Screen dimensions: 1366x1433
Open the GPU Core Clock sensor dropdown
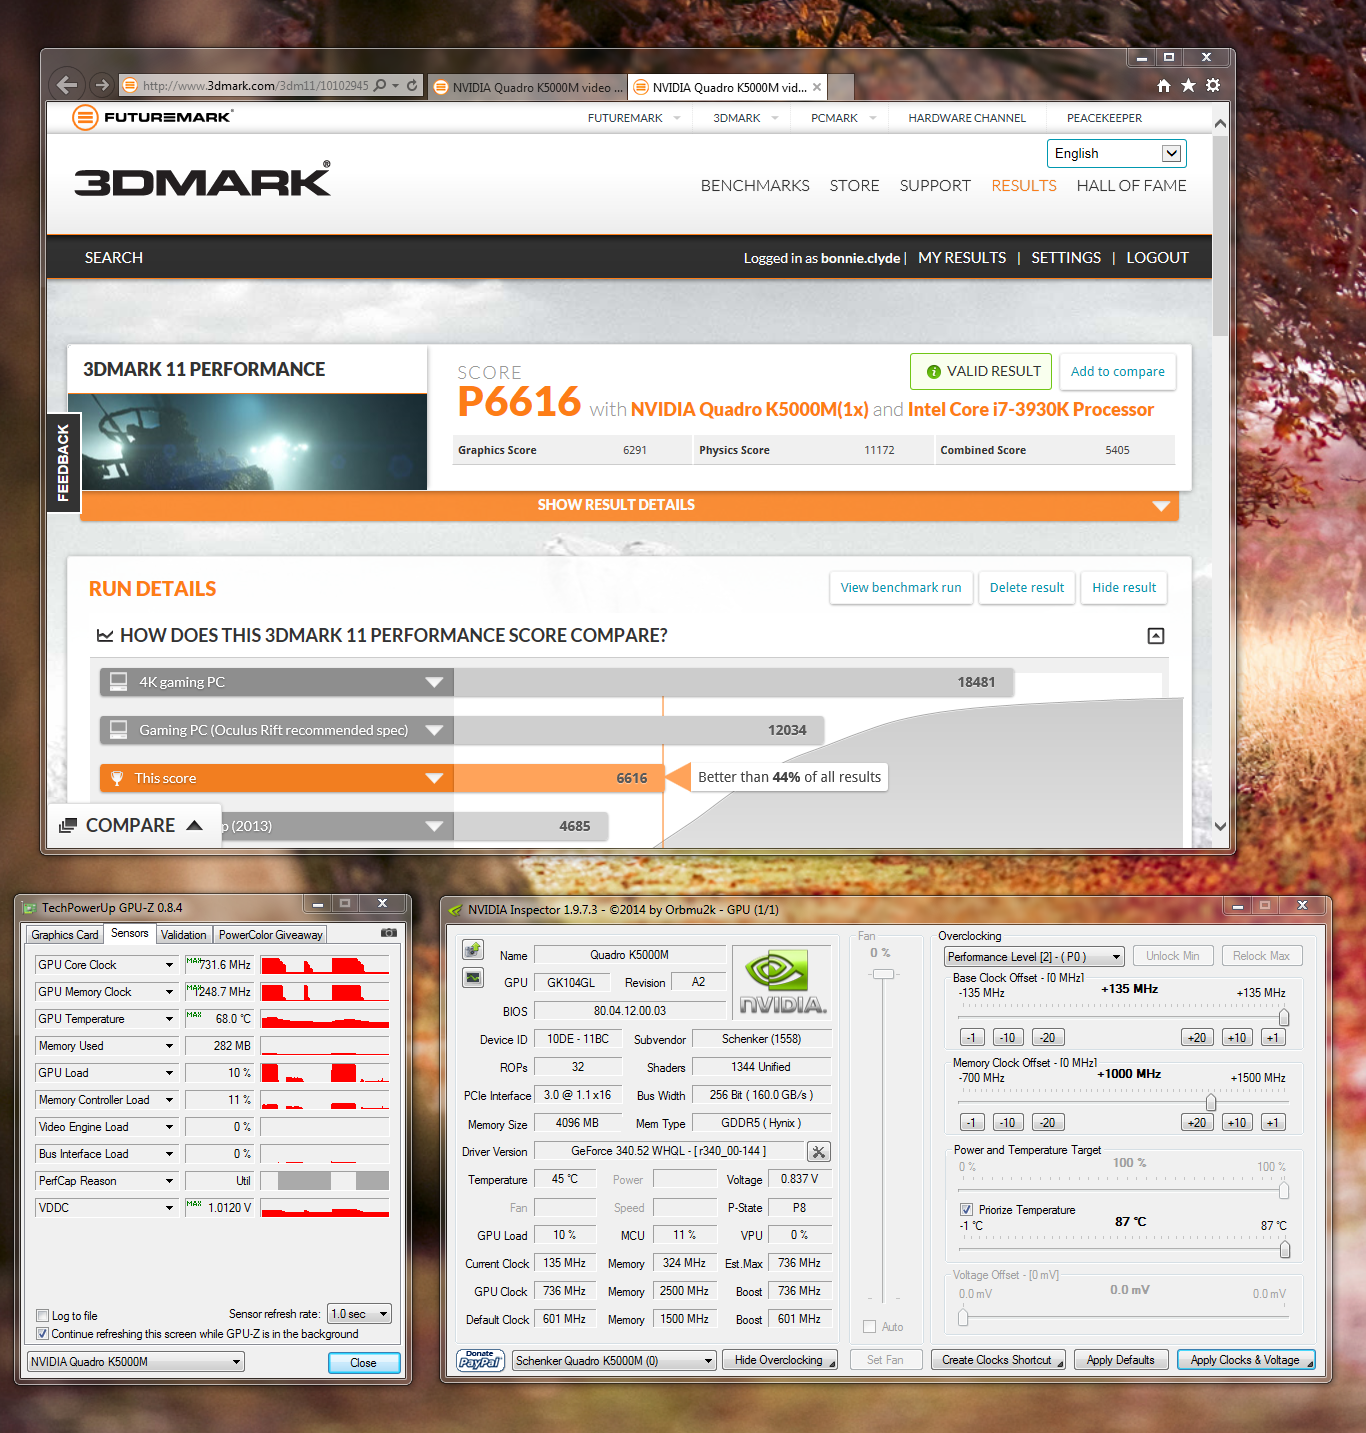pyautogui.click(x=169, y=965)
